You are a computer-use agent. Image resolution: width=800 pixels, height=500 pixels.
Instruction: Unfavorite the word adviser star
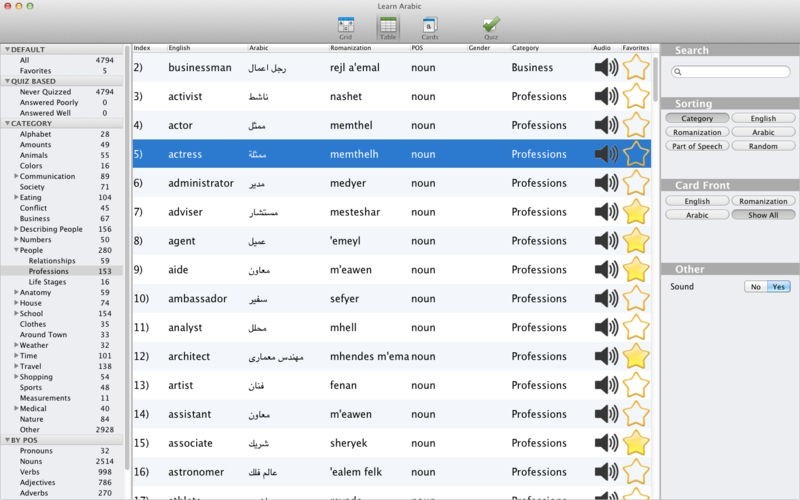click(x=636, y=212)
